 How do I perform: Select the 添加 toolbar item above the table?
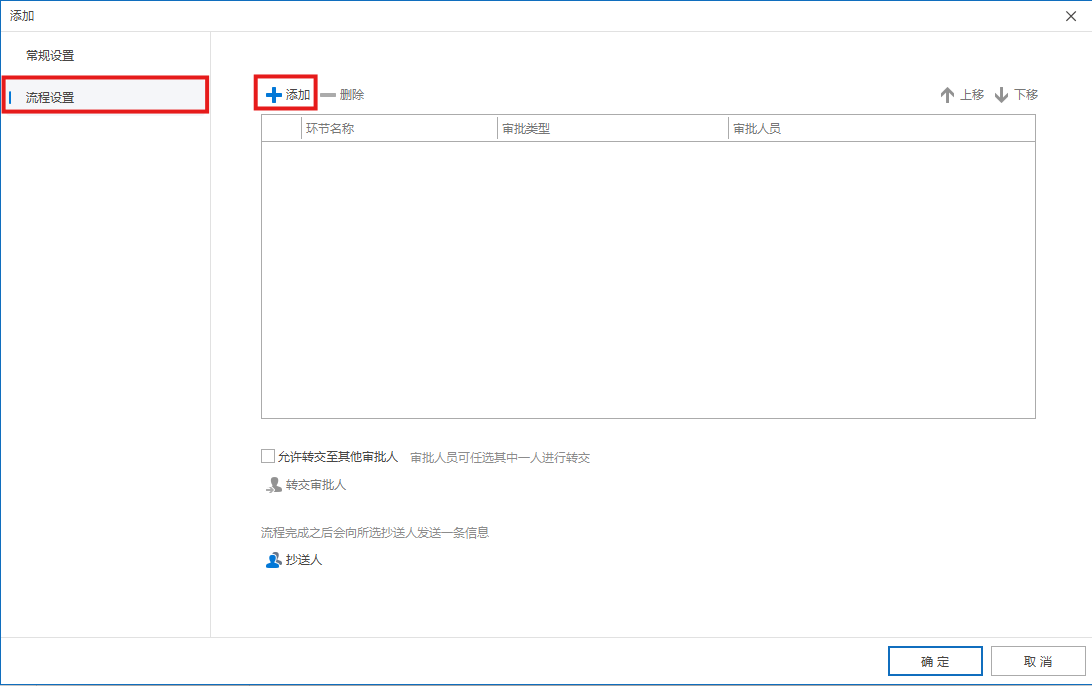tap(287, 93)
